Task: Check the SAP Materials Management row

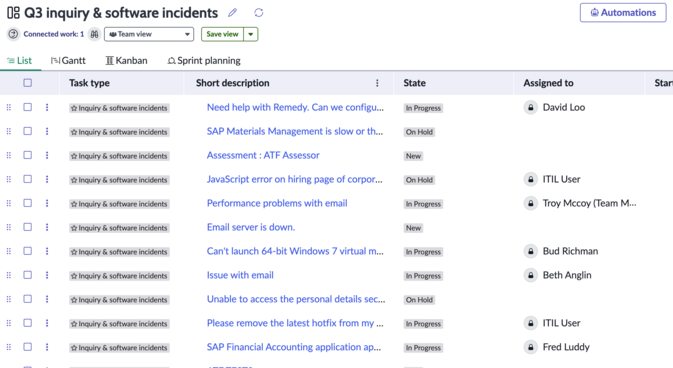Action: (27, 131)
